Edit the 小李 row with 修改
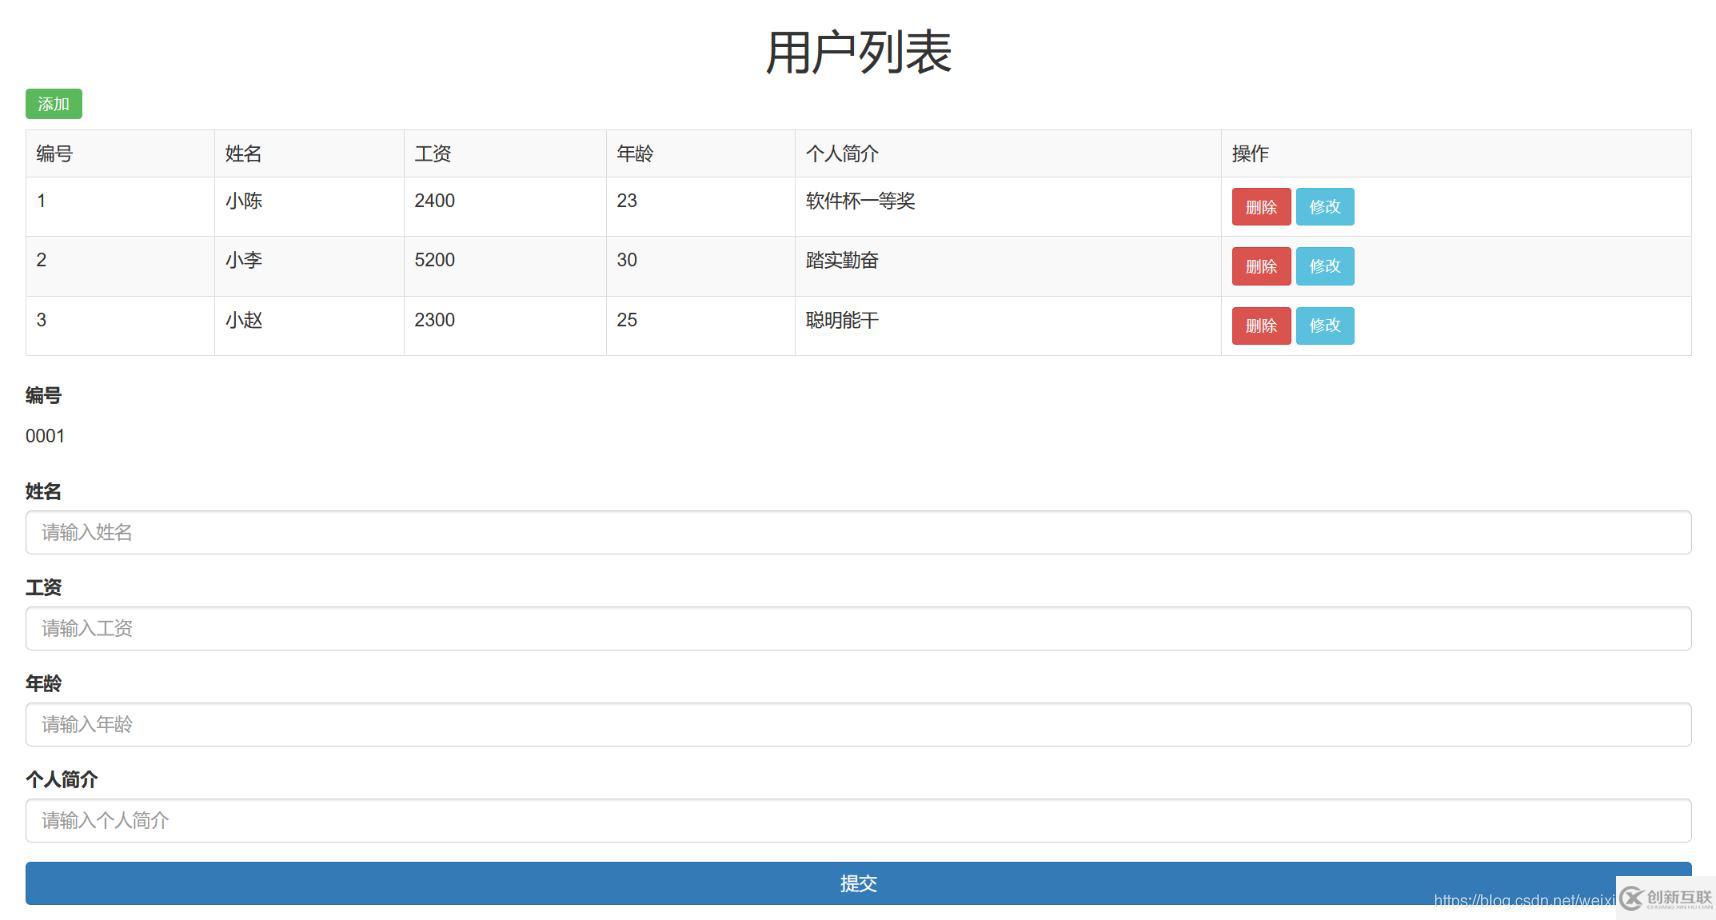This screenshot has width=1716, height=920. coord(1325,266)
